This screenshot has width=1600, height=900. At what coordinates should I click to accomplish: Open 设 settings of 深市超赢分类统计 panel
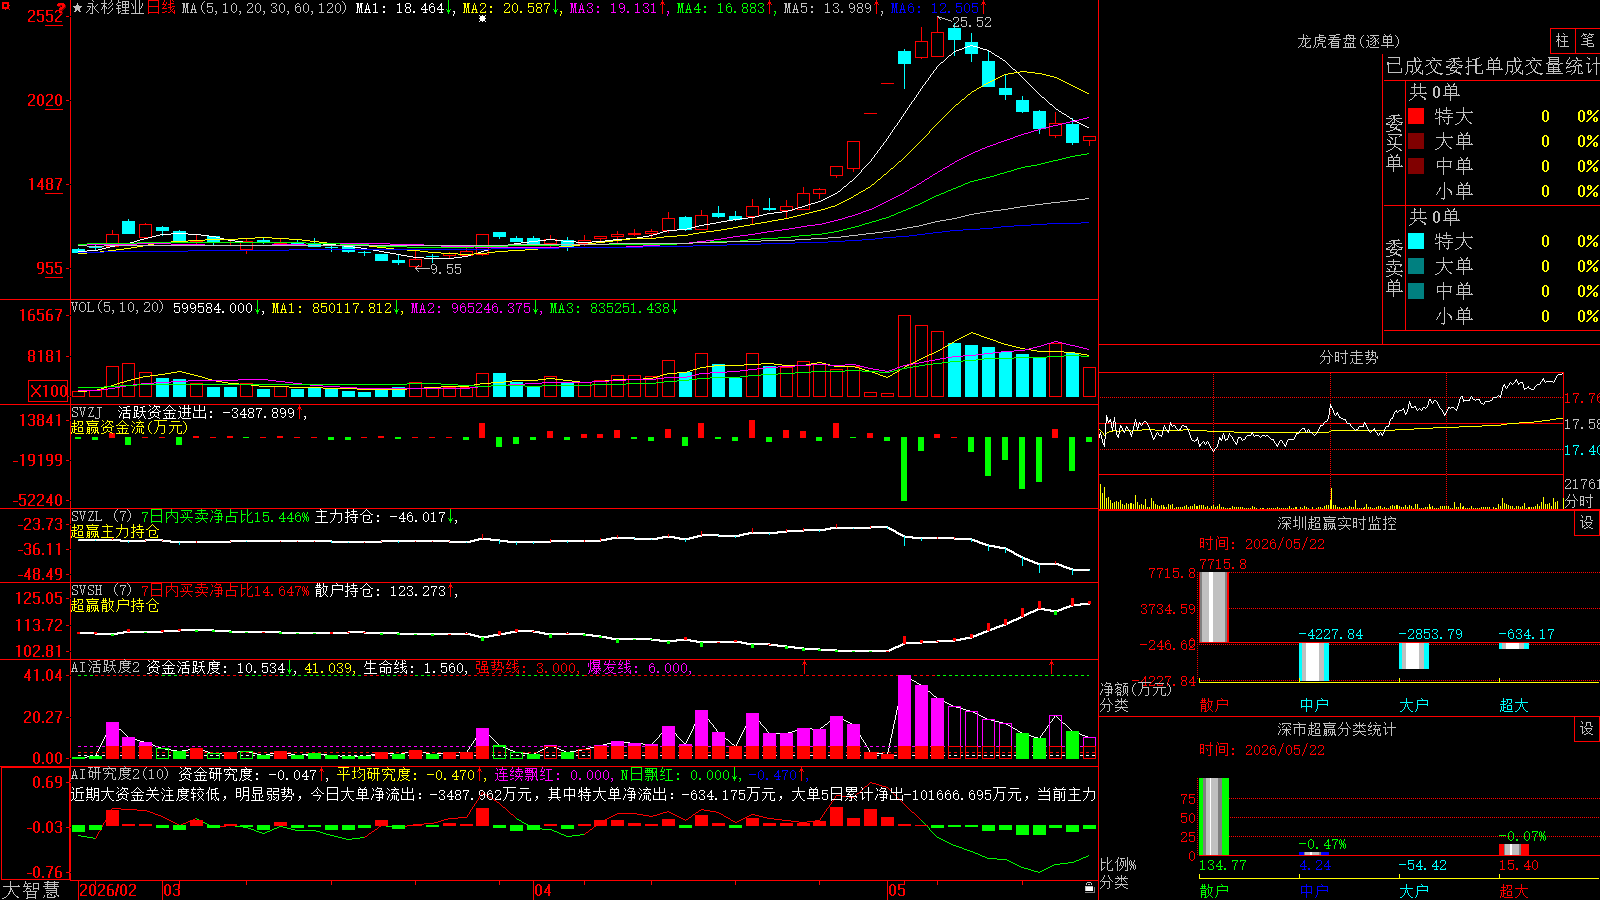pyautogui.click(x=1587, y=729)
